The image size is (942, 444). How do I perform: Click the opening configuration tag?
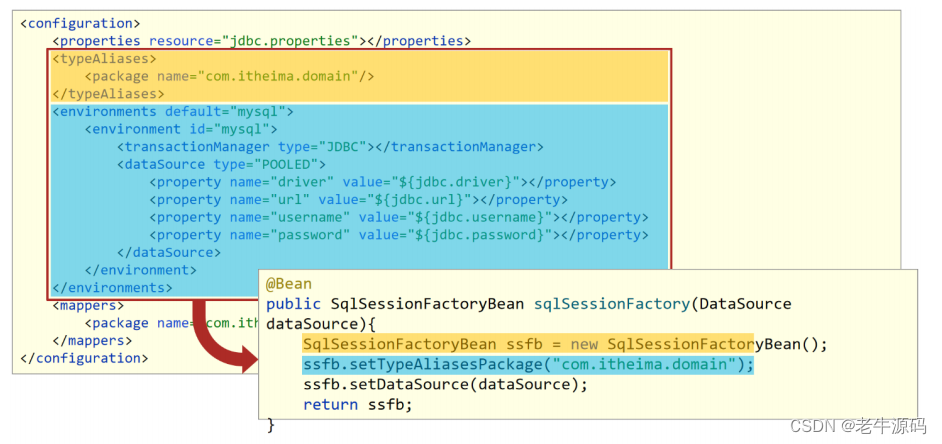[x=80, y=23]
